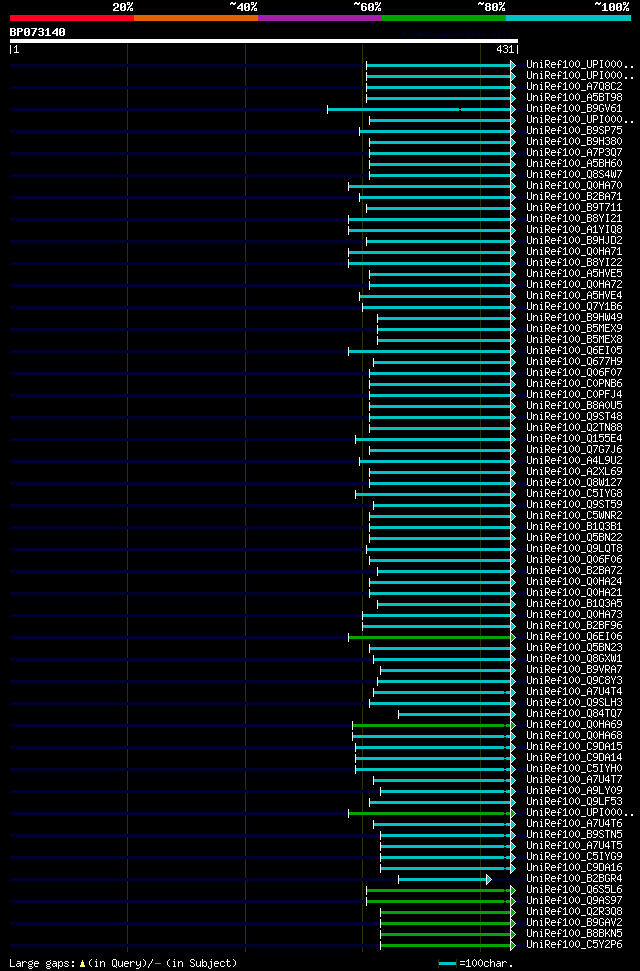Select the UniRef100_Q155E4 label
Image resolution: width=640 pixels, height=971 pixels.
click(x=574, y=439)
